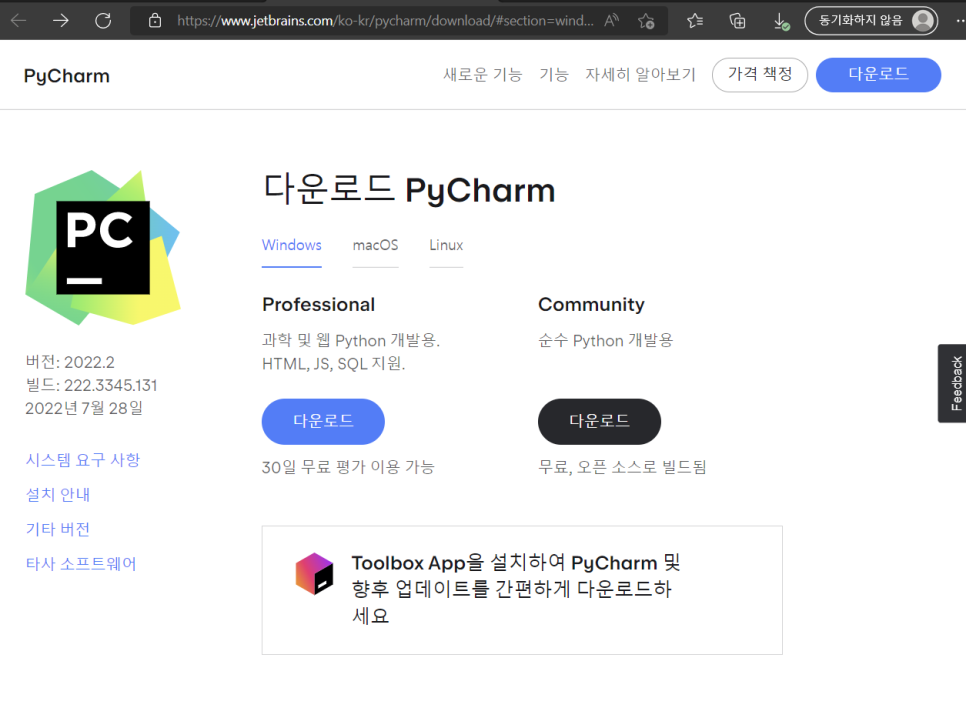
Task: Click the large PyCharm PC logo
Action: coord(102,247)
